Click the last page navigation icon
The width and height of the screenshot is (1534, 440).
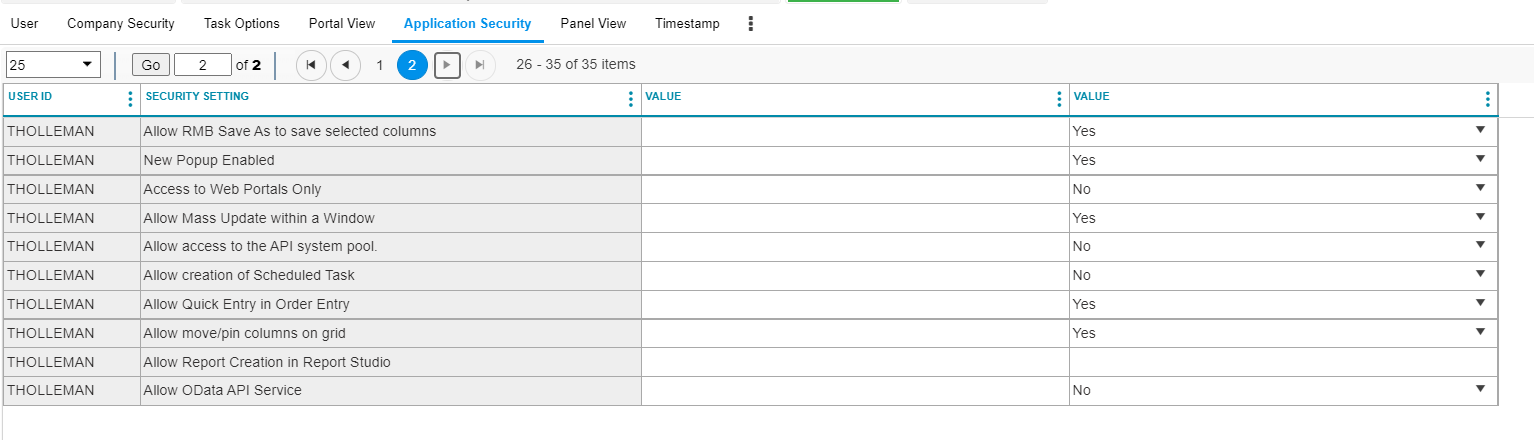coord(480,65)
